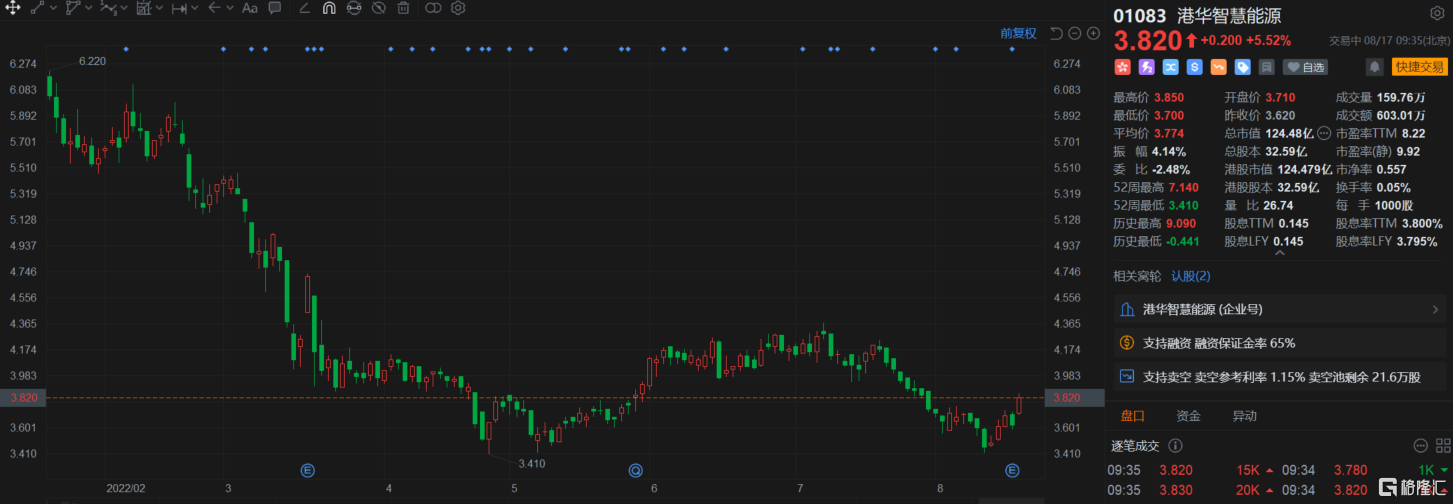This screenshot has height=504, width=1453.
Task: Click the blue dollar sign badge
Action: point(1194,67)
